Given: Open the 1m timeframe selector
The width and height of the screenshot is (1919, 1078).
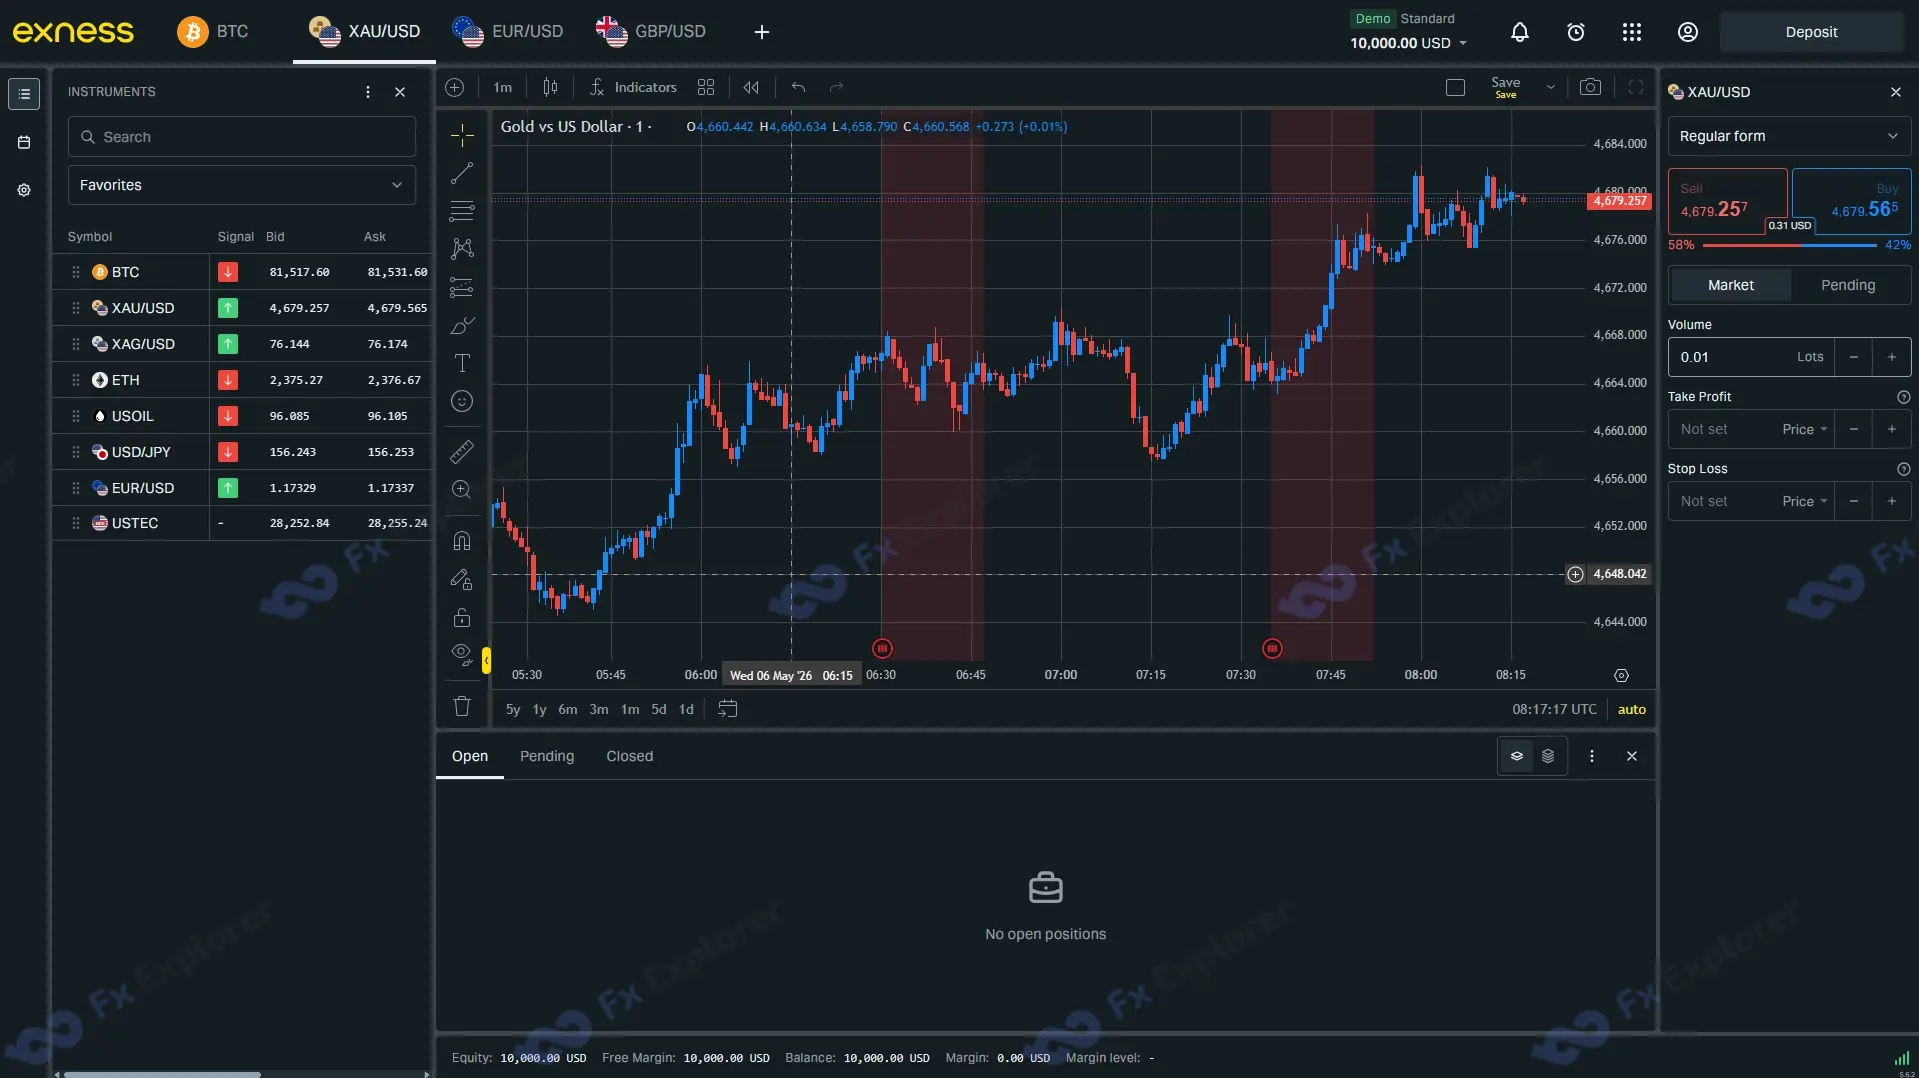Looking at the screenshot, I should pos(502,88).
